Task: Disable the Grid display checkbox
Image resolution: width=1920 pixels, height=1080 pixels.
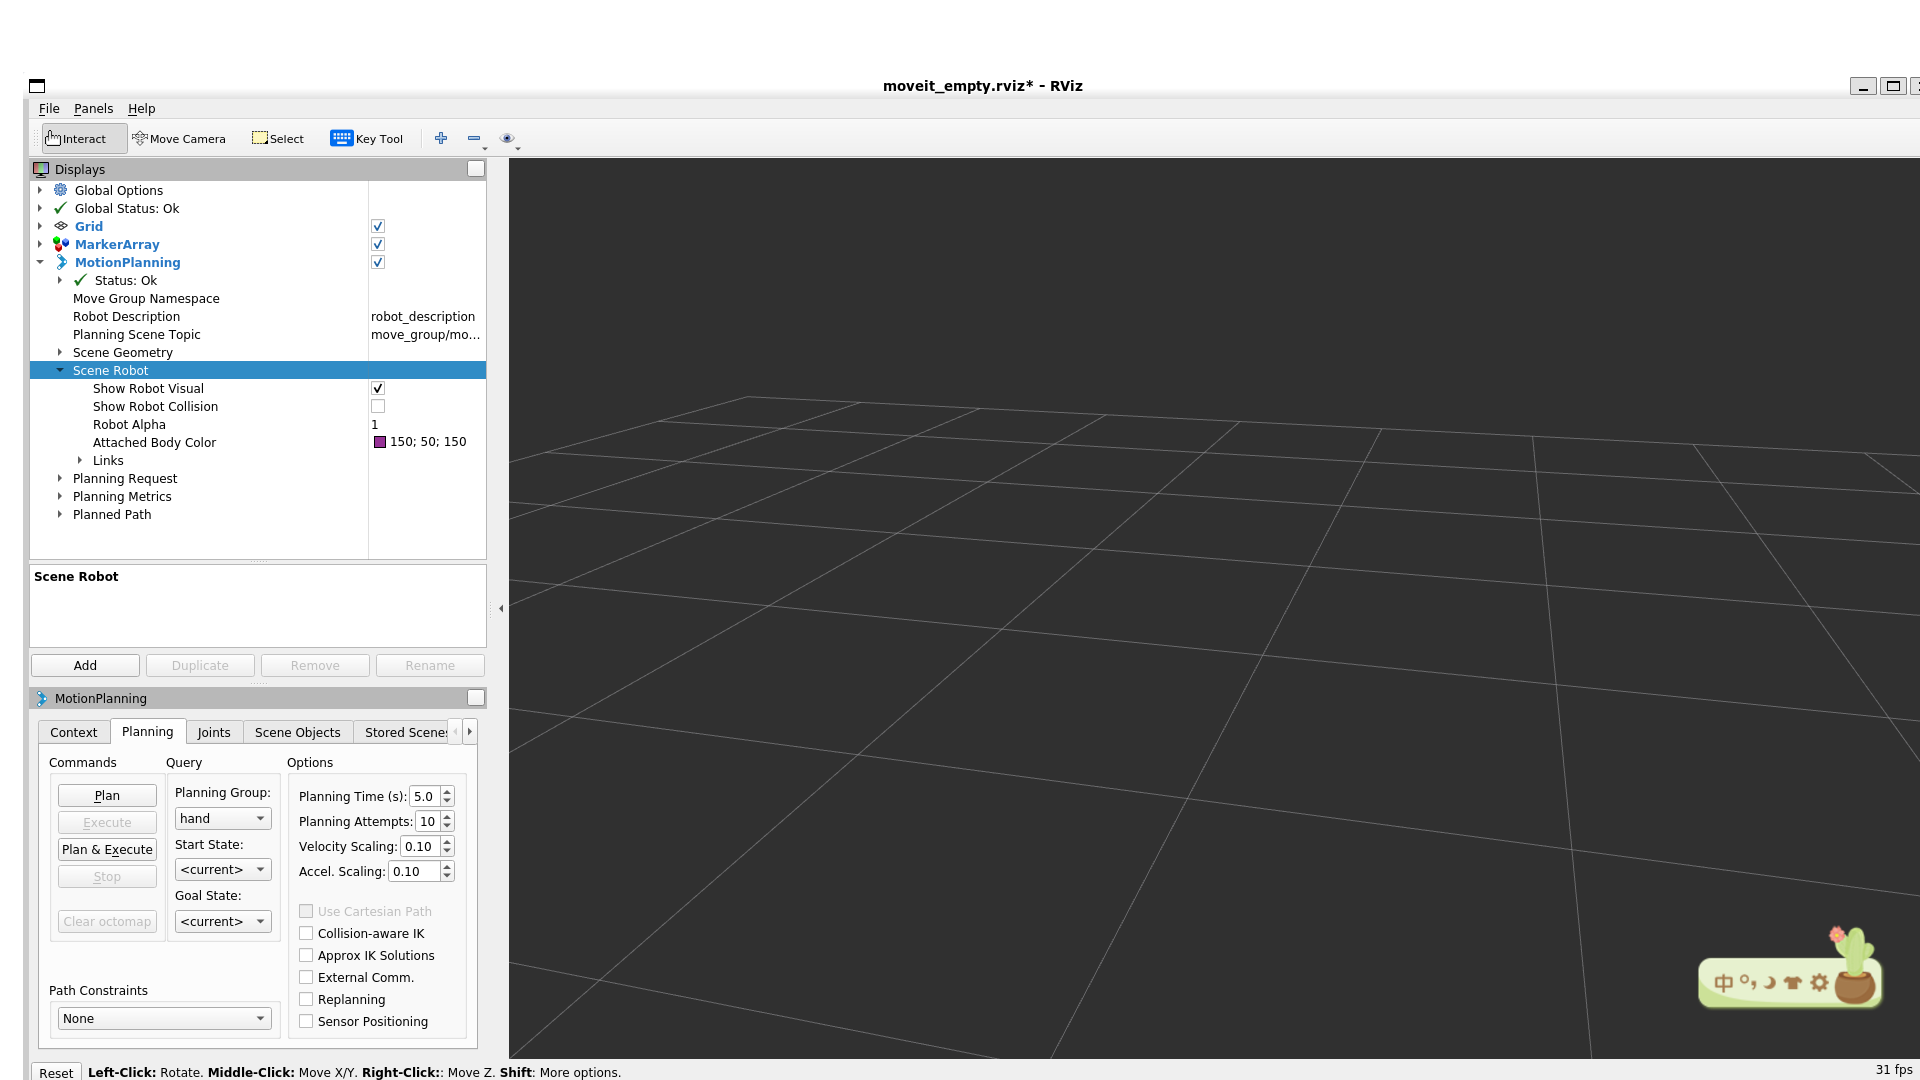Action: 378,226
